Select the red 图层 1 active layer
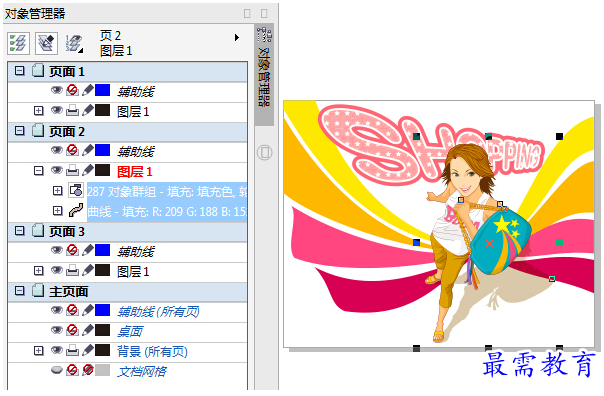 pyautogui.click(x=135, y=171)
